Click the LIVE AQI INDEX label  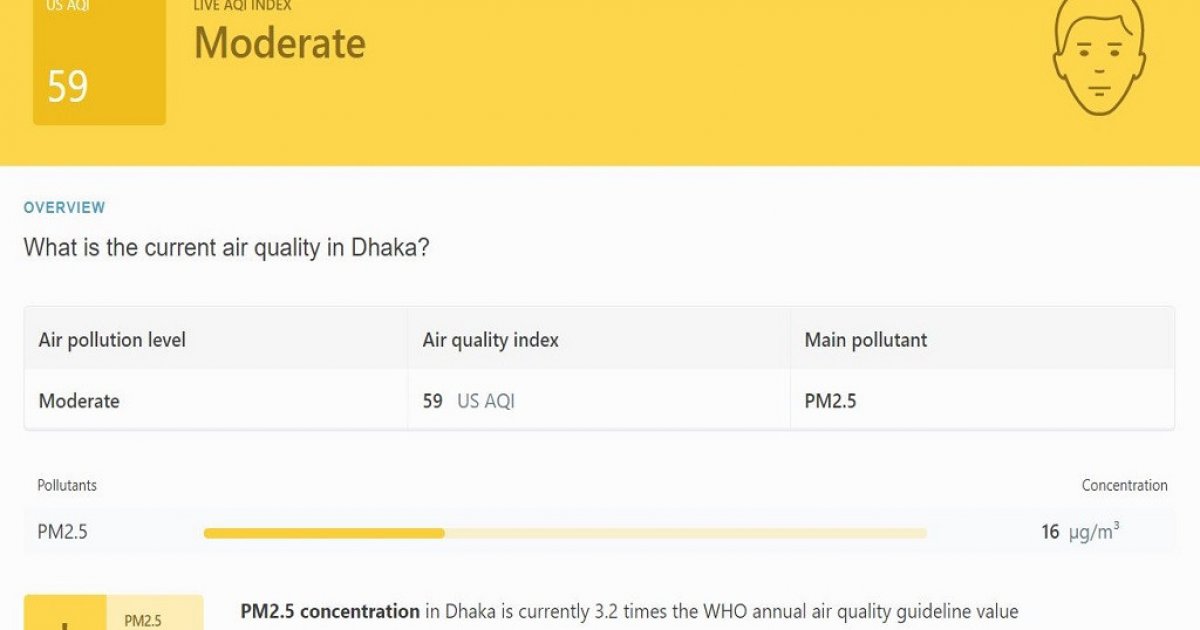point(241,6)
